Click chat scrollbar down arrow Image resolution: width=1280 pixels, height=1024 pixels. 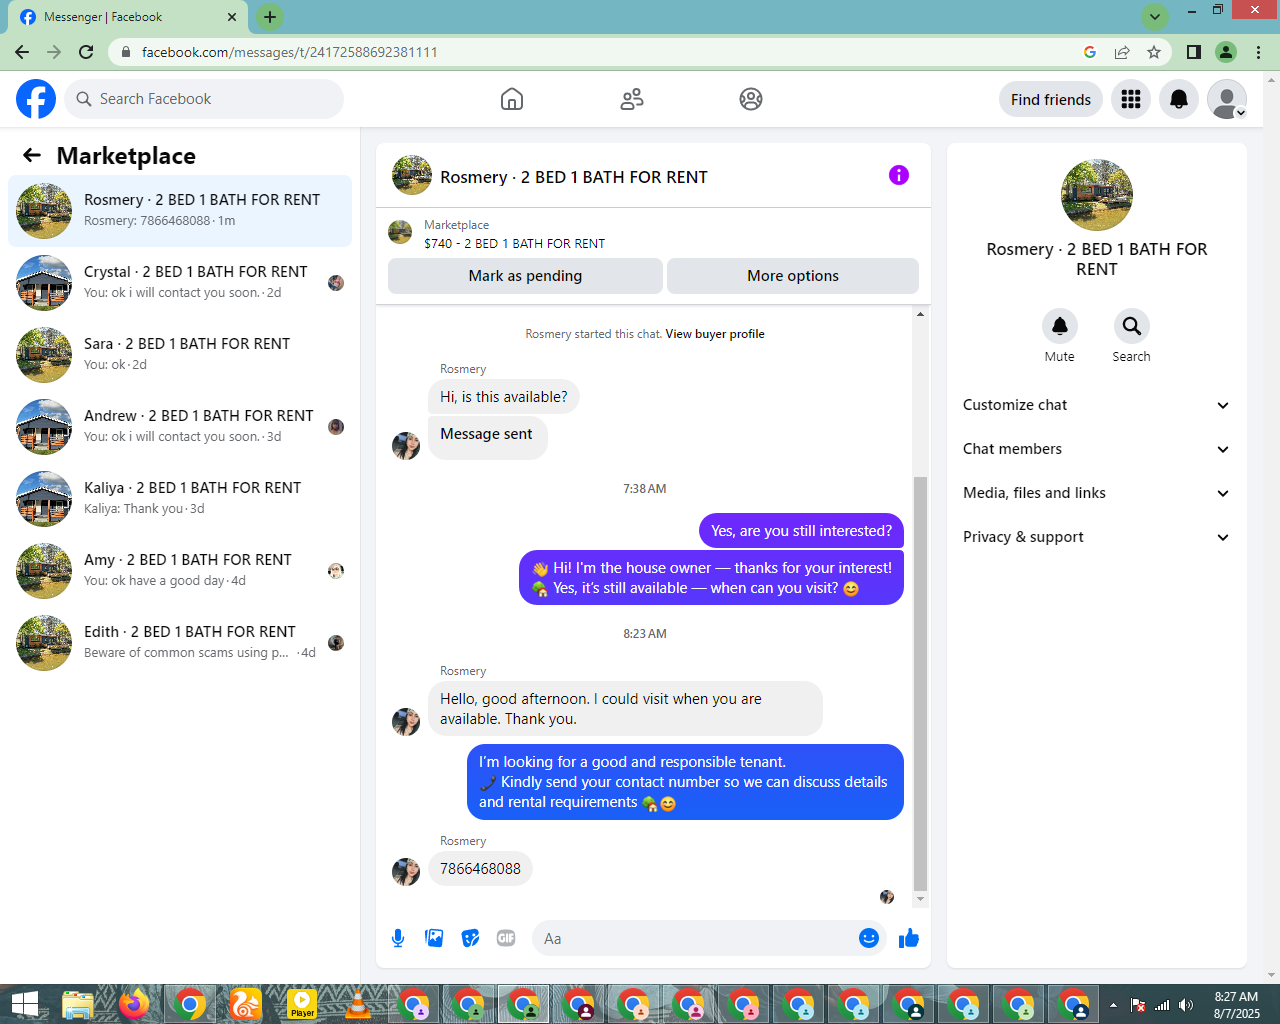(920, 900)
